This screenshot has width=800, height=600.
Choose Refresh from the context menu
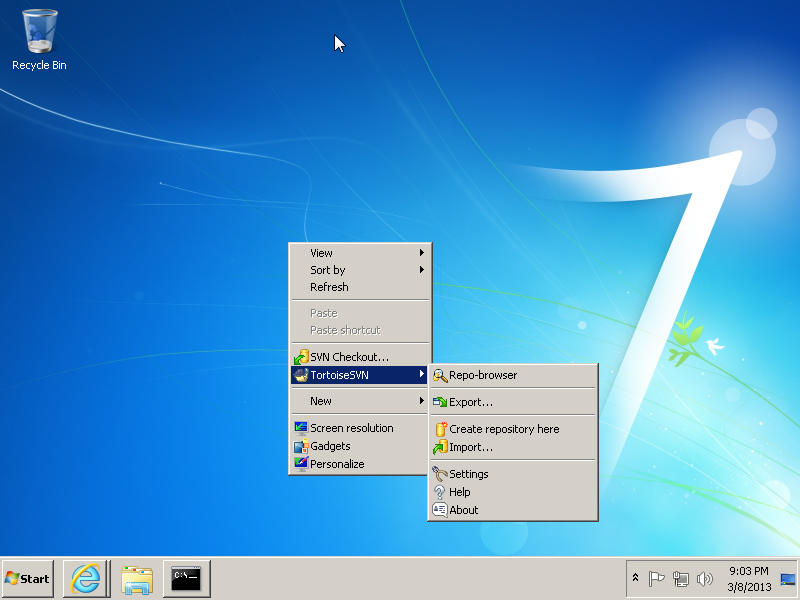tap(360, 287)
